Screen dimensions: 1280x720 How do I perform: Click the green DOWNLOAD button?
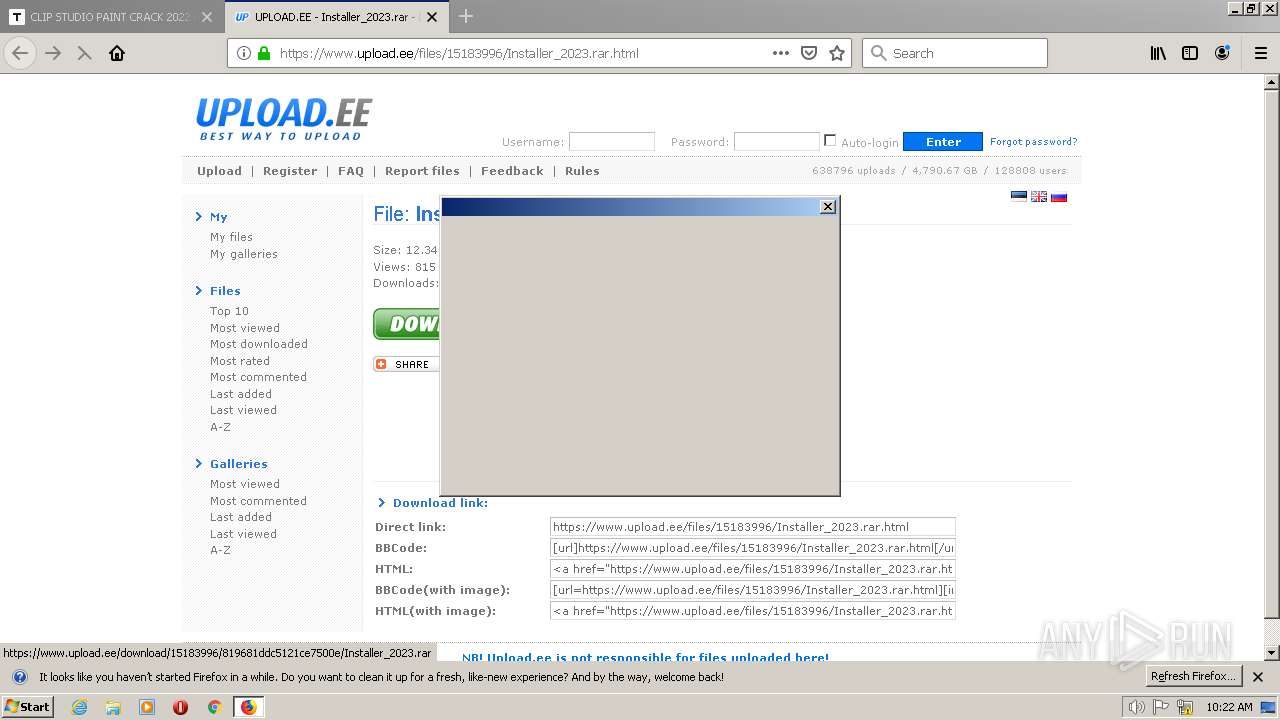point(407,324)
